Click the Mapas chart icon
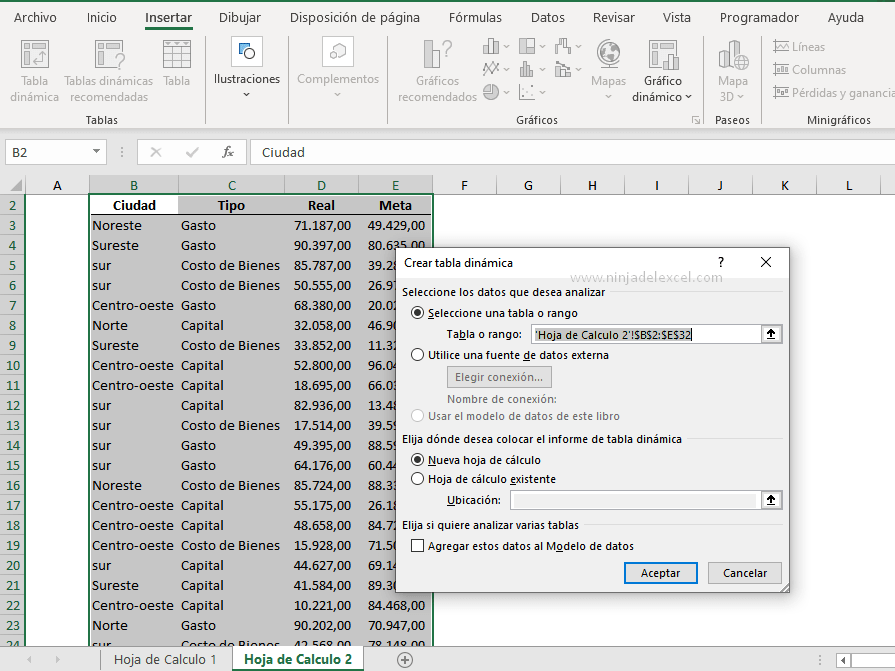The width and height of the screenshot is (895, 671). coord(608,56)
